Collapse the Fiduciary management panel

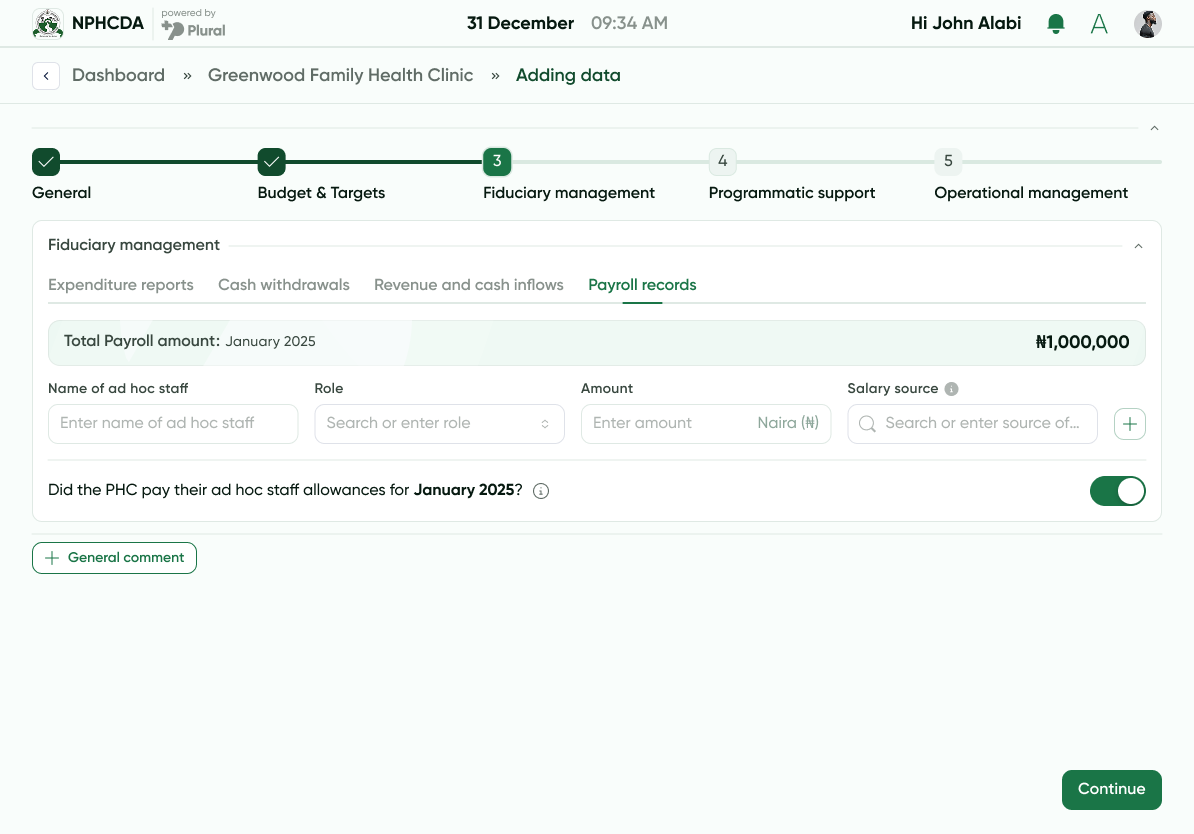[x=1138, y=246]
